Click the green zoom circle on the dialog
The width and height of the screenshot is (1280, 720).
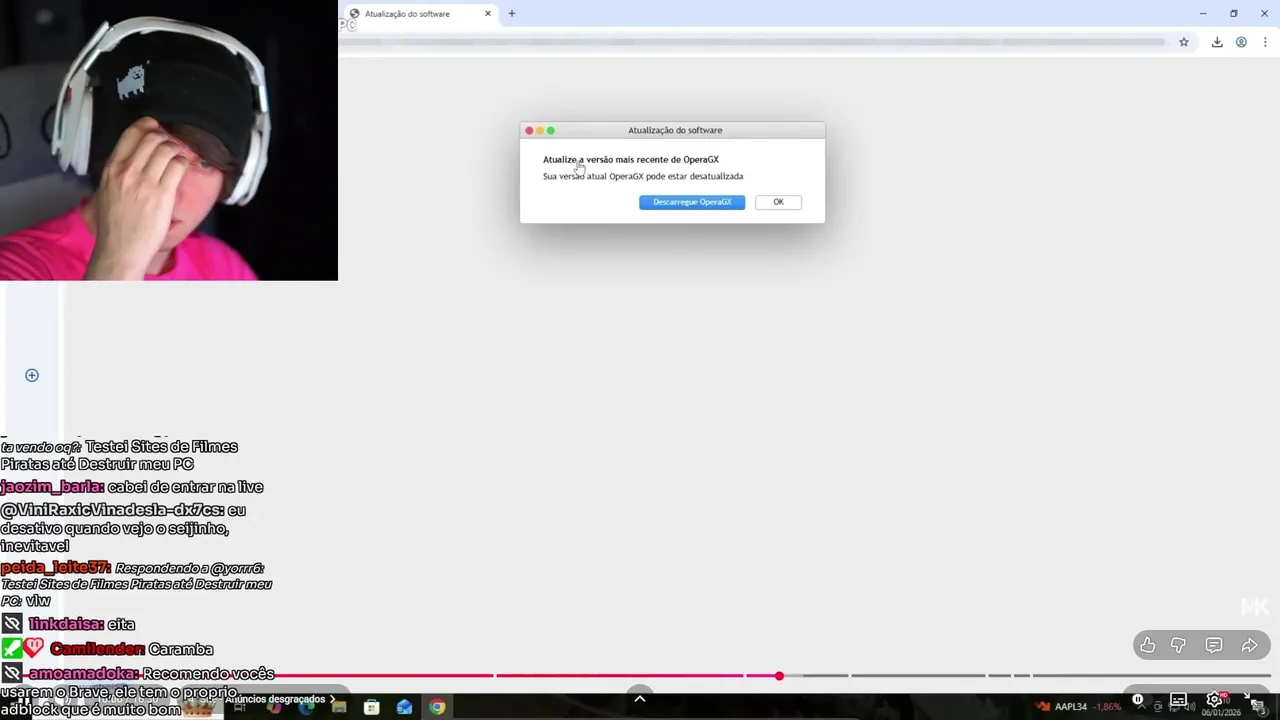tap(551, 131)
